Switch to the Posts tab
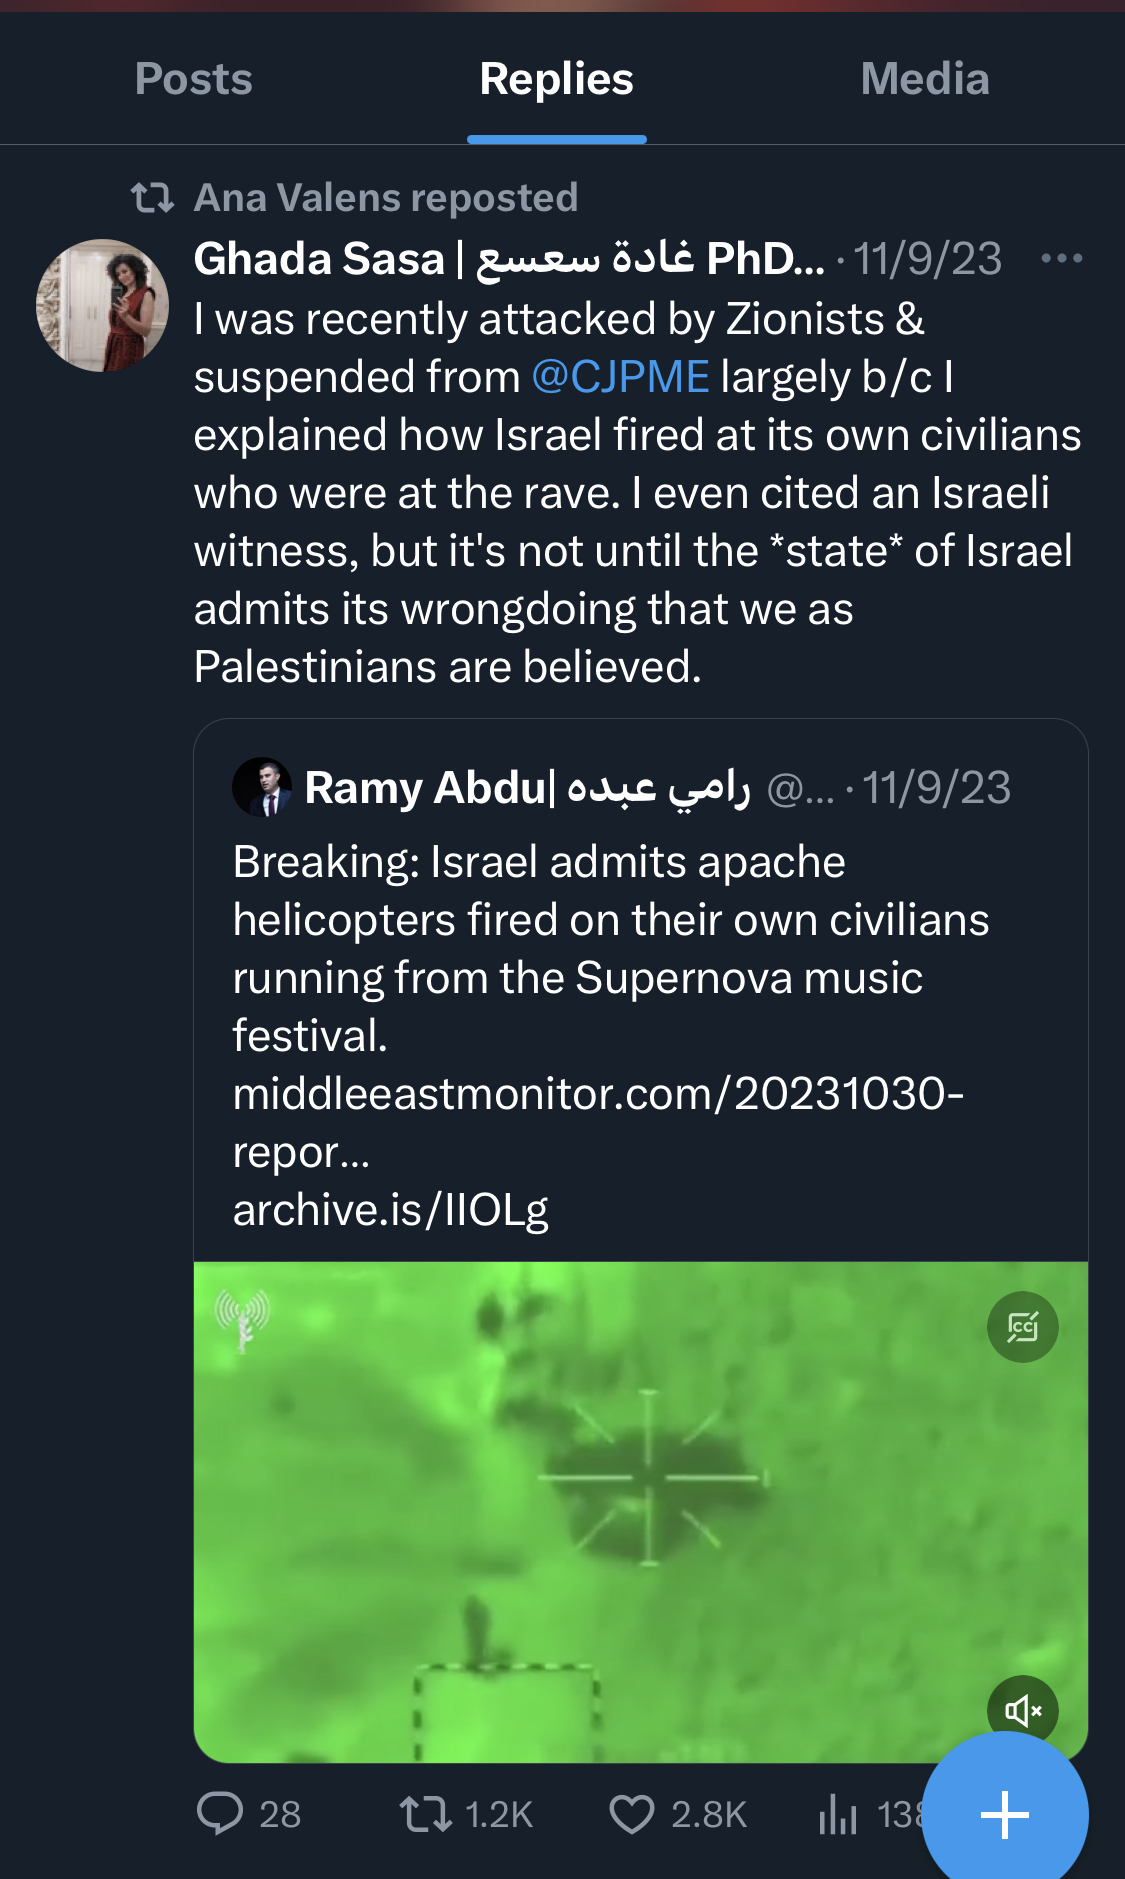The image size is (1125, 1879). pyautogui.click(x=193, y=79)
